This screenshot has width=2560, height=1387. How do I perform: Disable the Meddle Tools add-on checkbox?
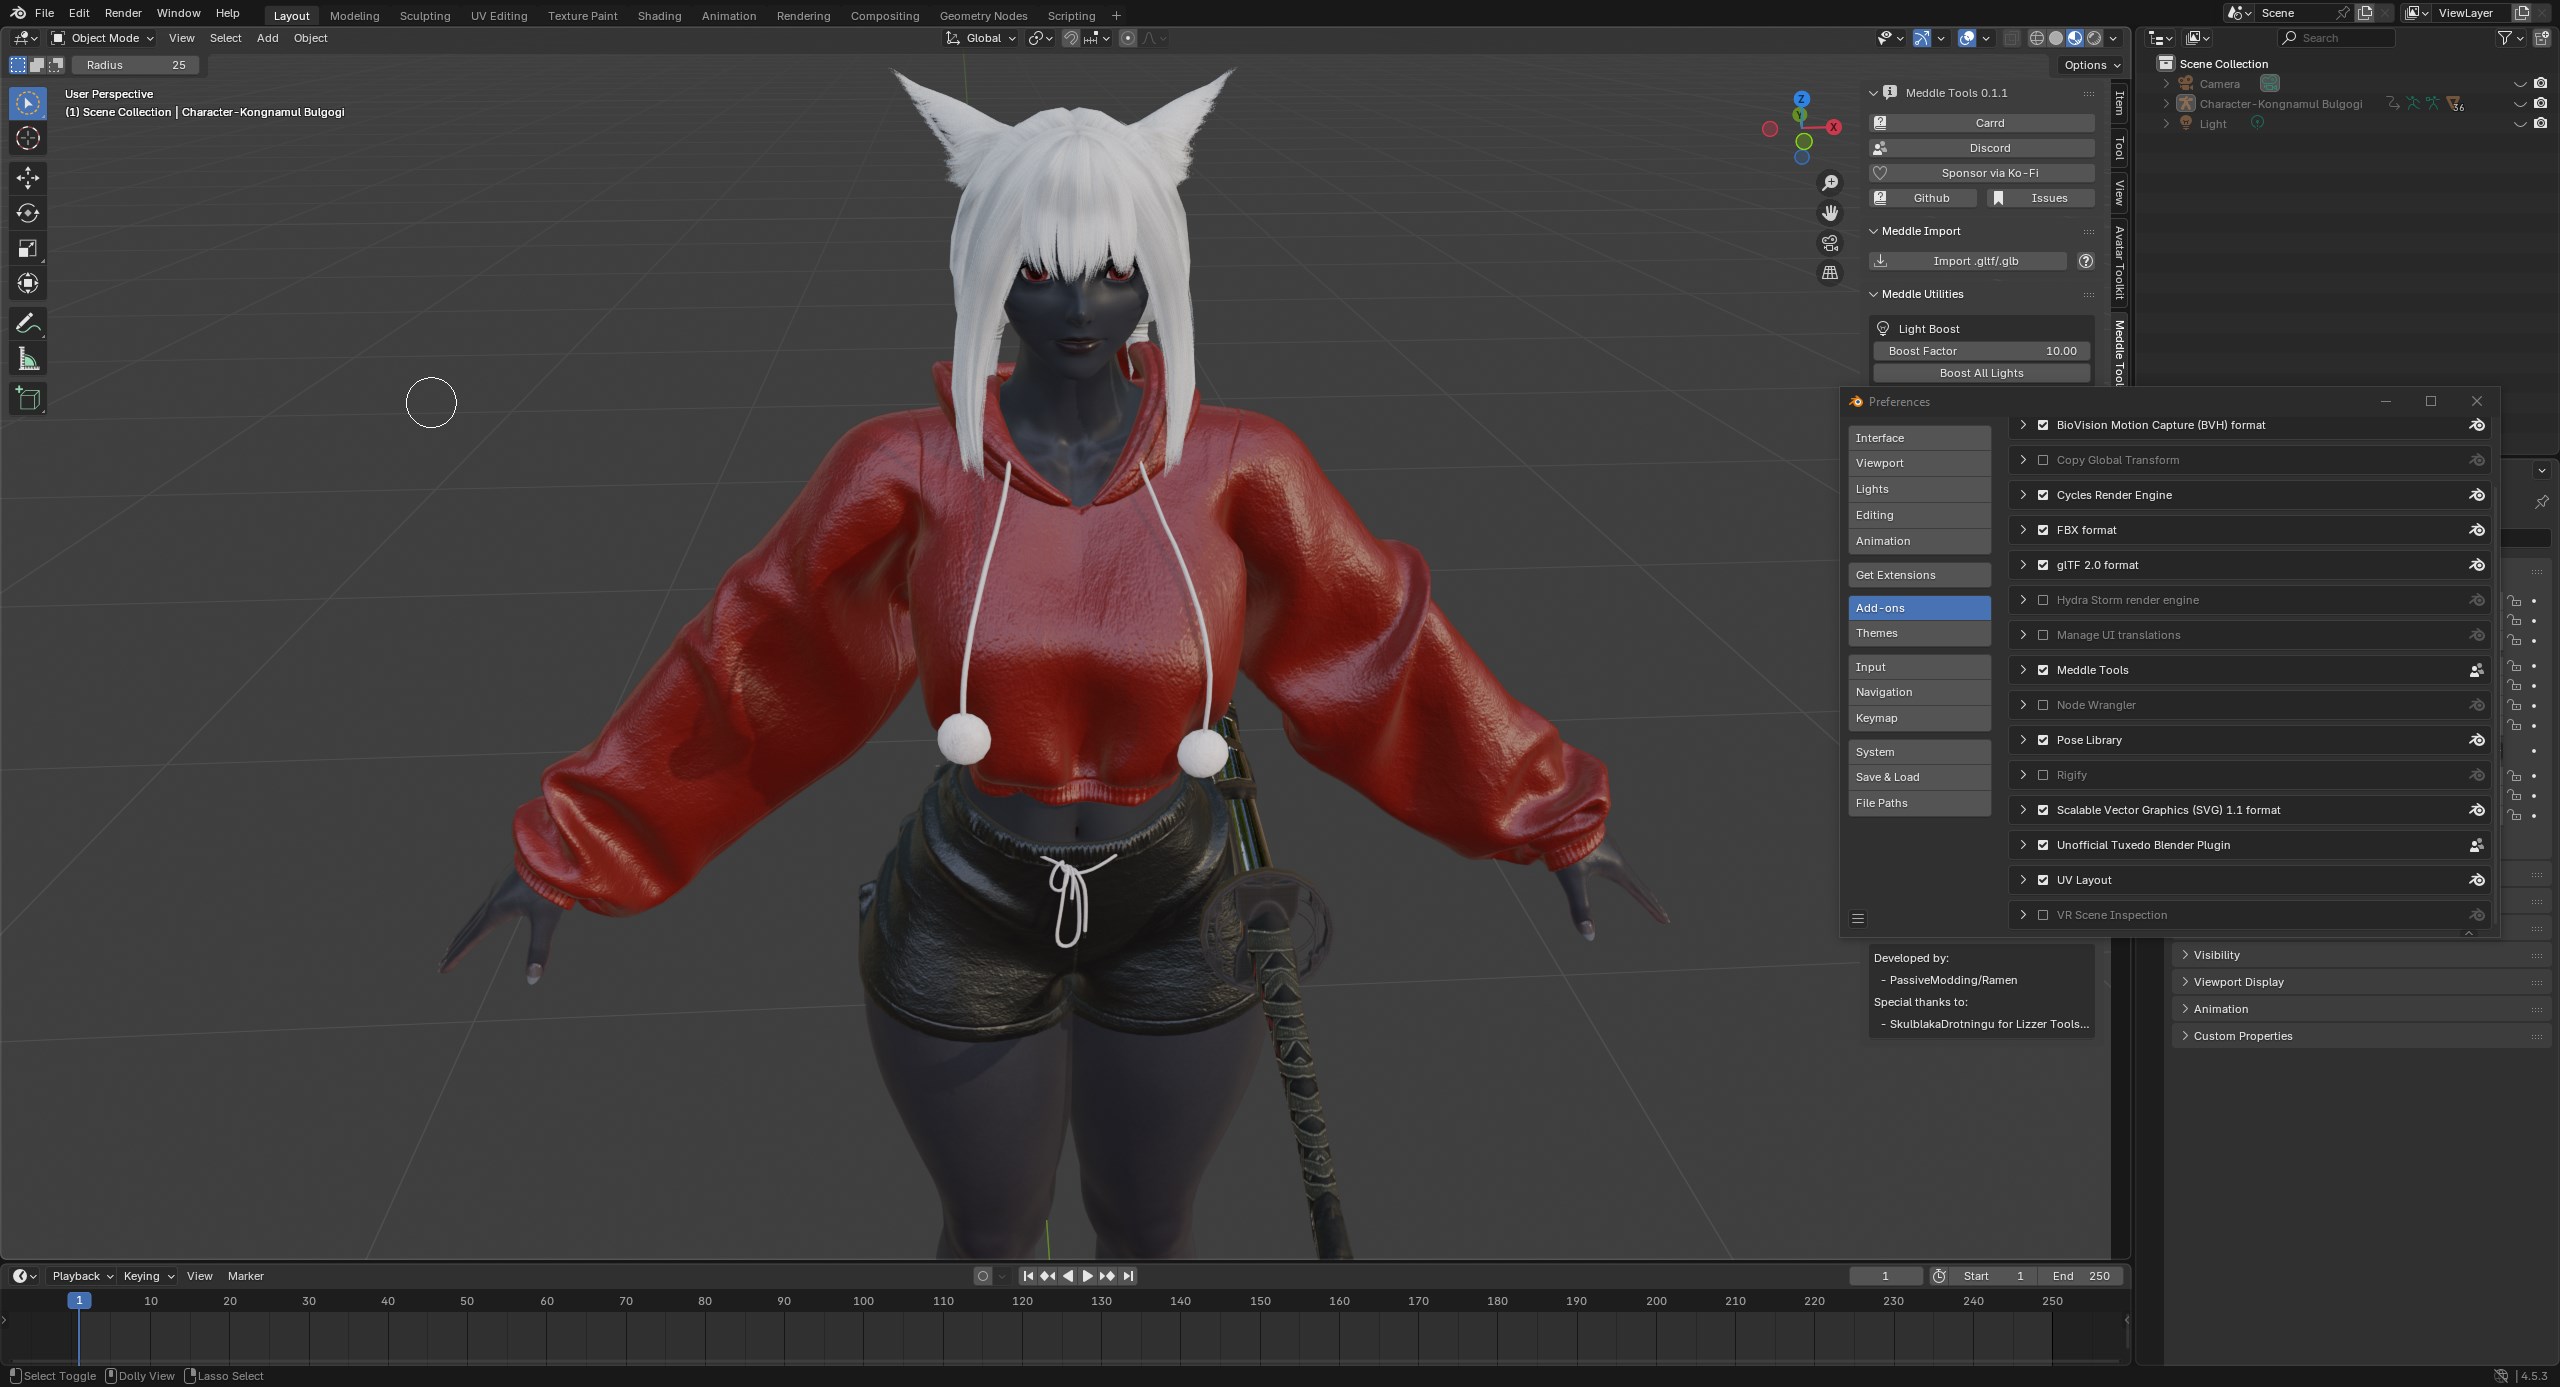click(x=2043, y=670)
